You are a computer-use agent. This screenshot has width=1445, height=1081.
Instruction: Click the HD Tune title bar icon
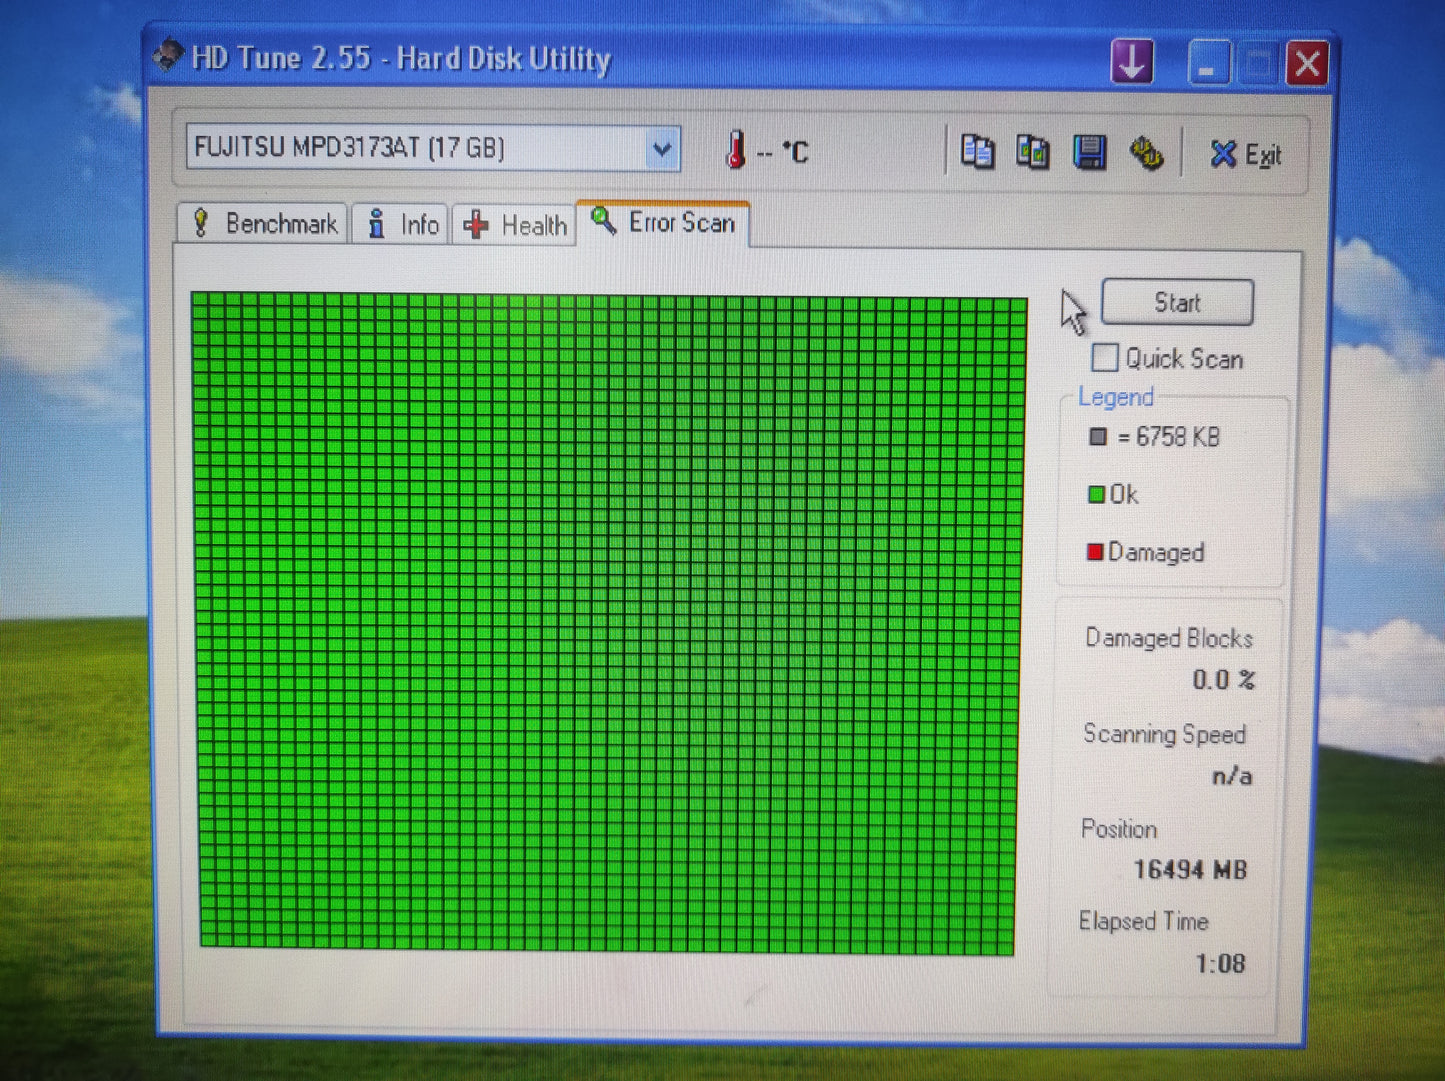[x=168, y=56]
